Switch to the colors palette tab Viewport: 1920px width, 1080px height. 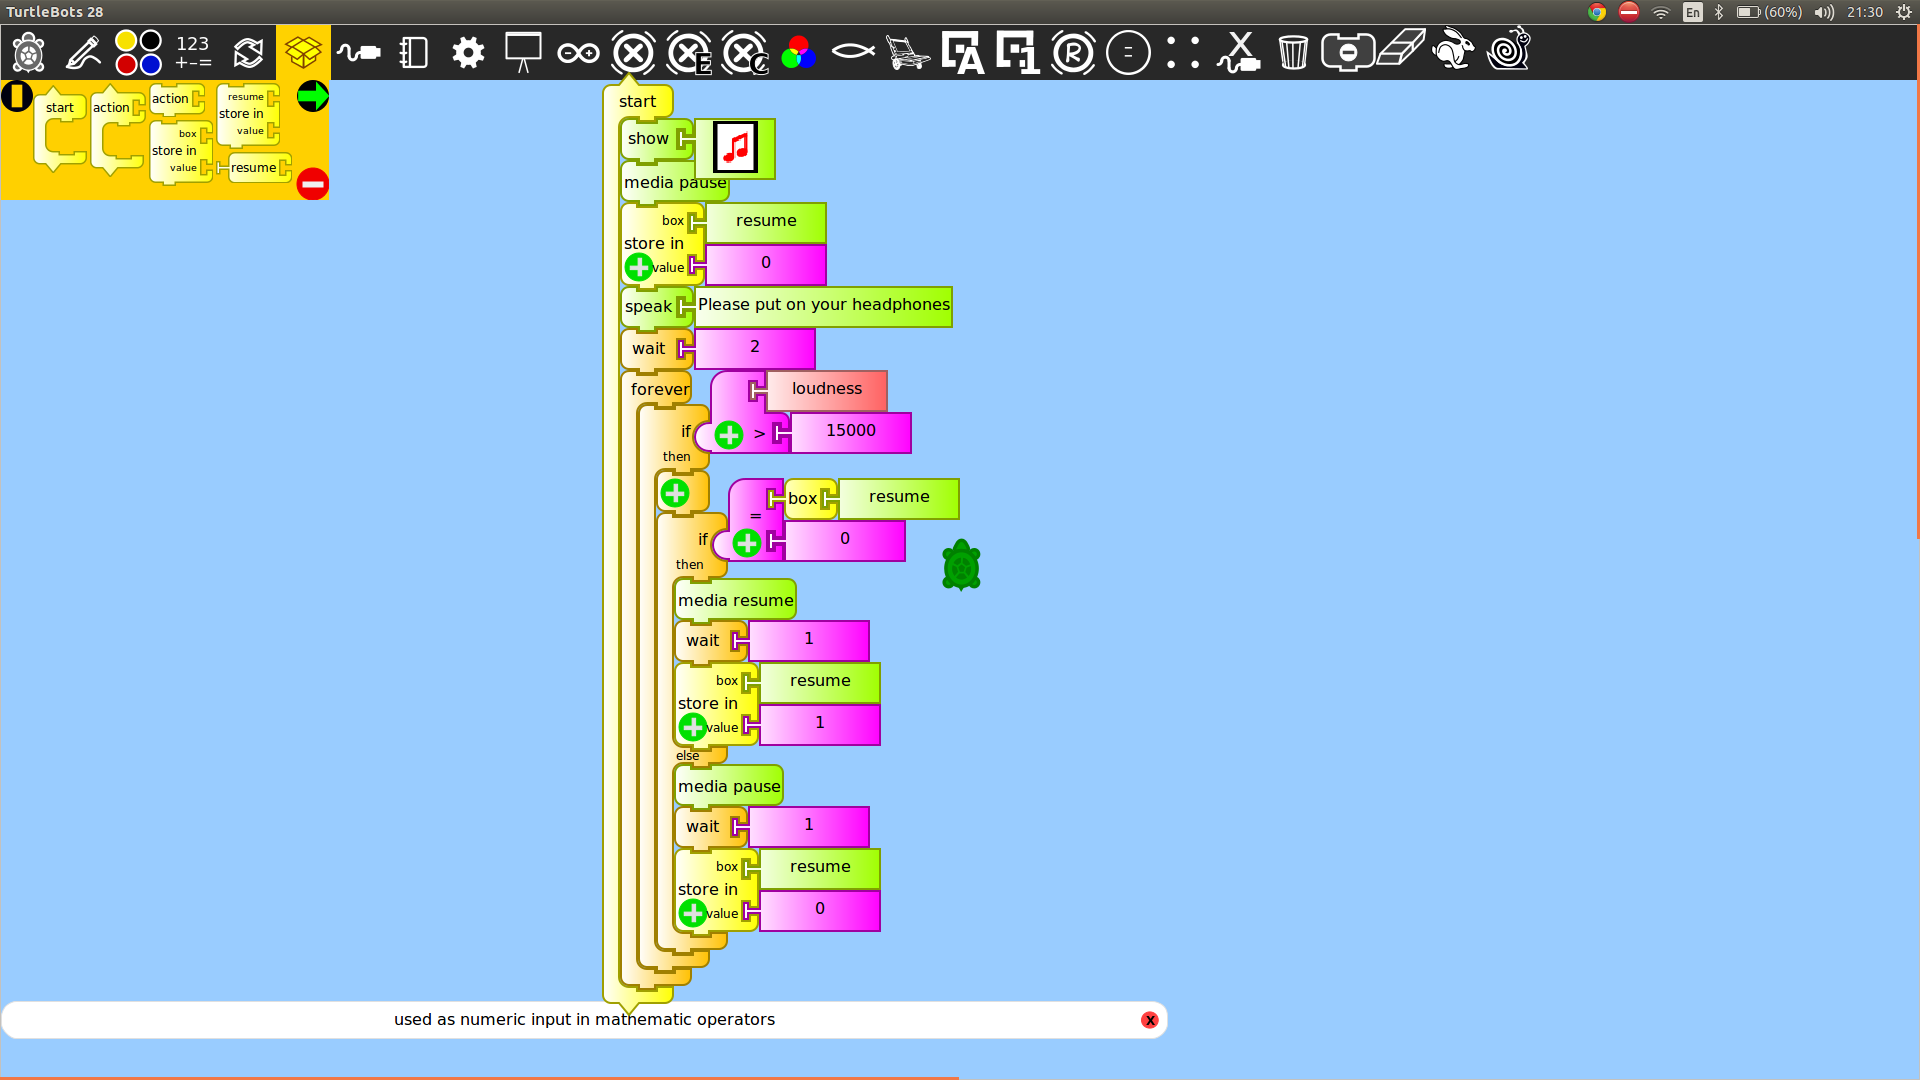pyautogui.click(x=138, y=52)
